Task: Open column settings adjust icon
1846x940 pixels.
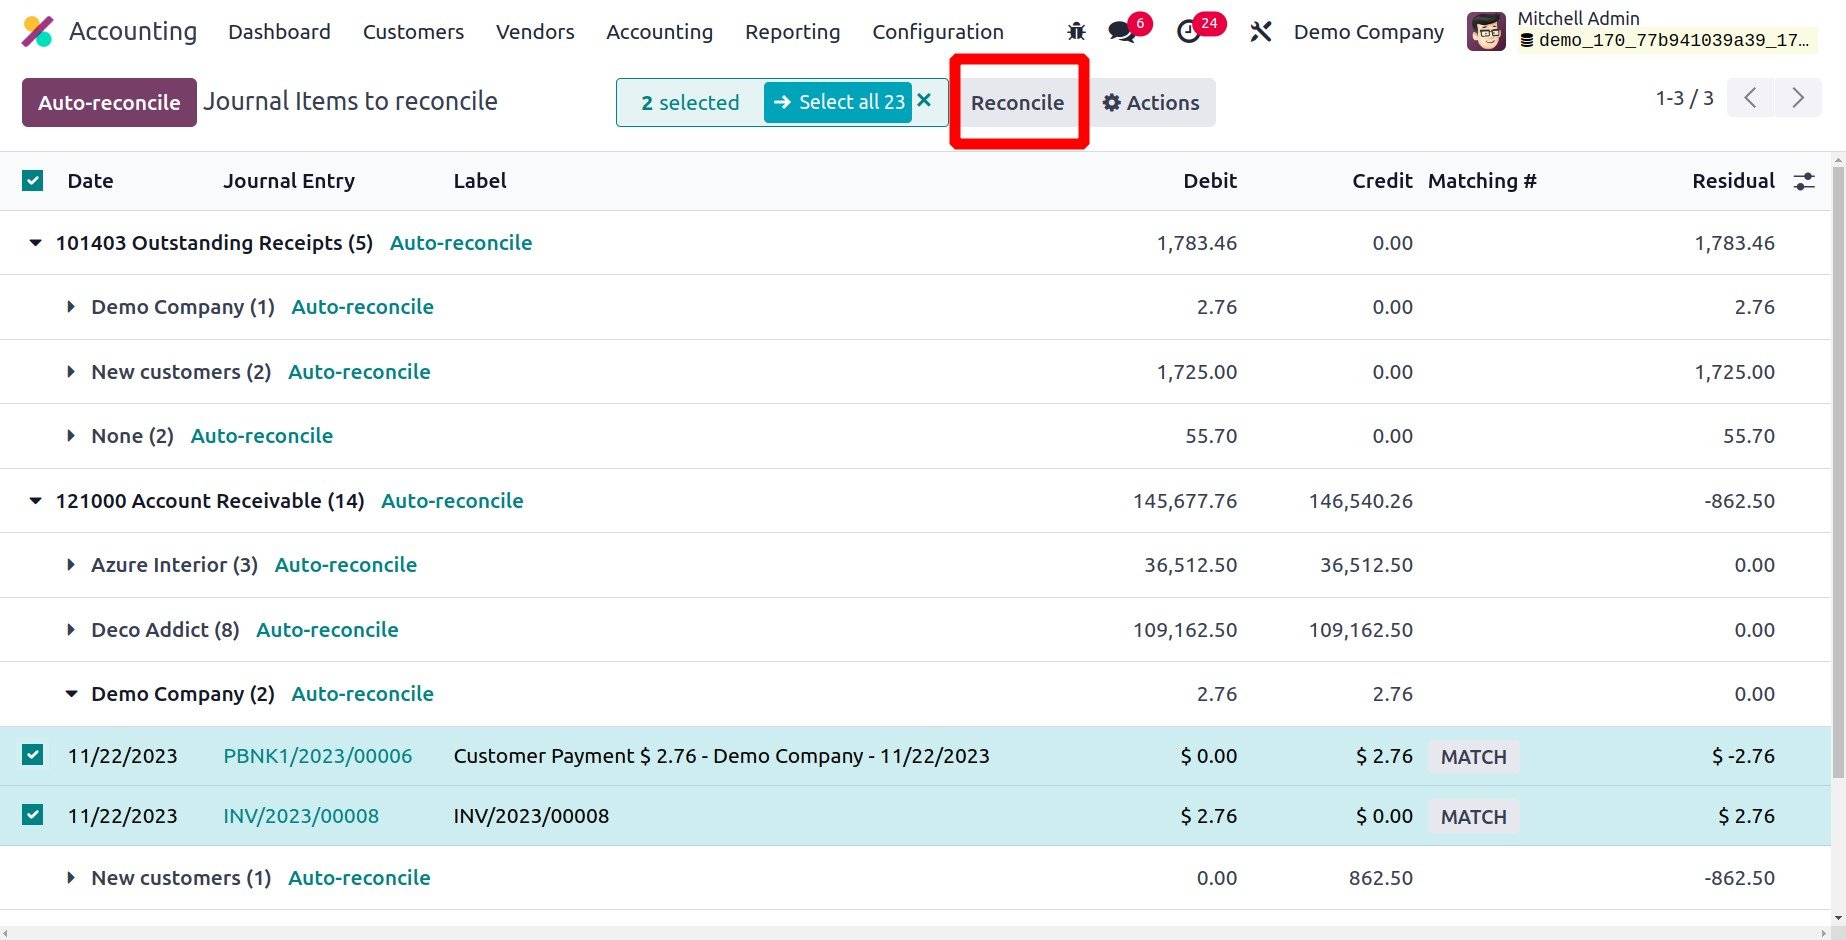Action: [x=1803, y=181]
